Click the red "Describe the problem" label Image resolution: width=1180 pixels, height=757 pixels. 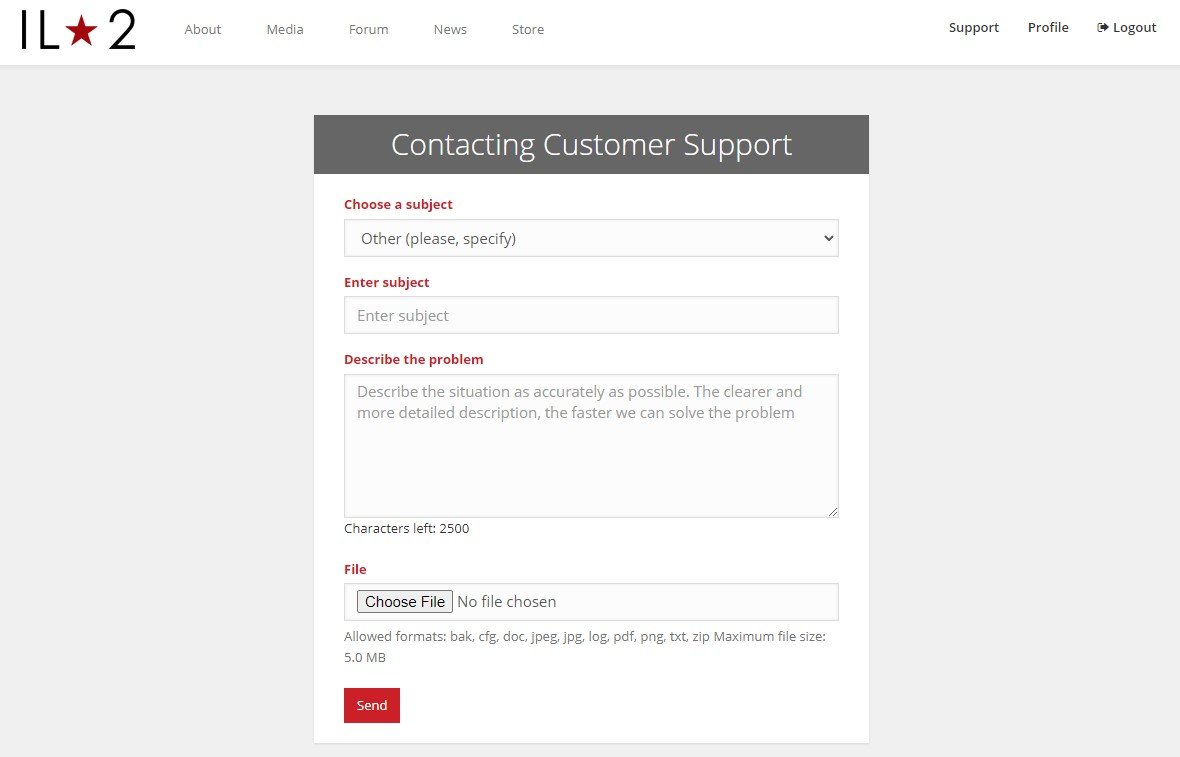413,359
